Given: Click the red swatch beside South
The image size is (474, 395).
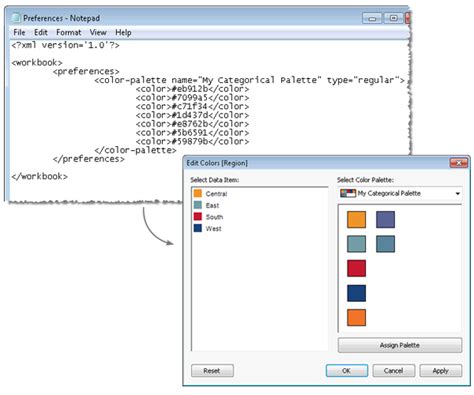Looking at the screenshot, I should click(x=198, y=217).
